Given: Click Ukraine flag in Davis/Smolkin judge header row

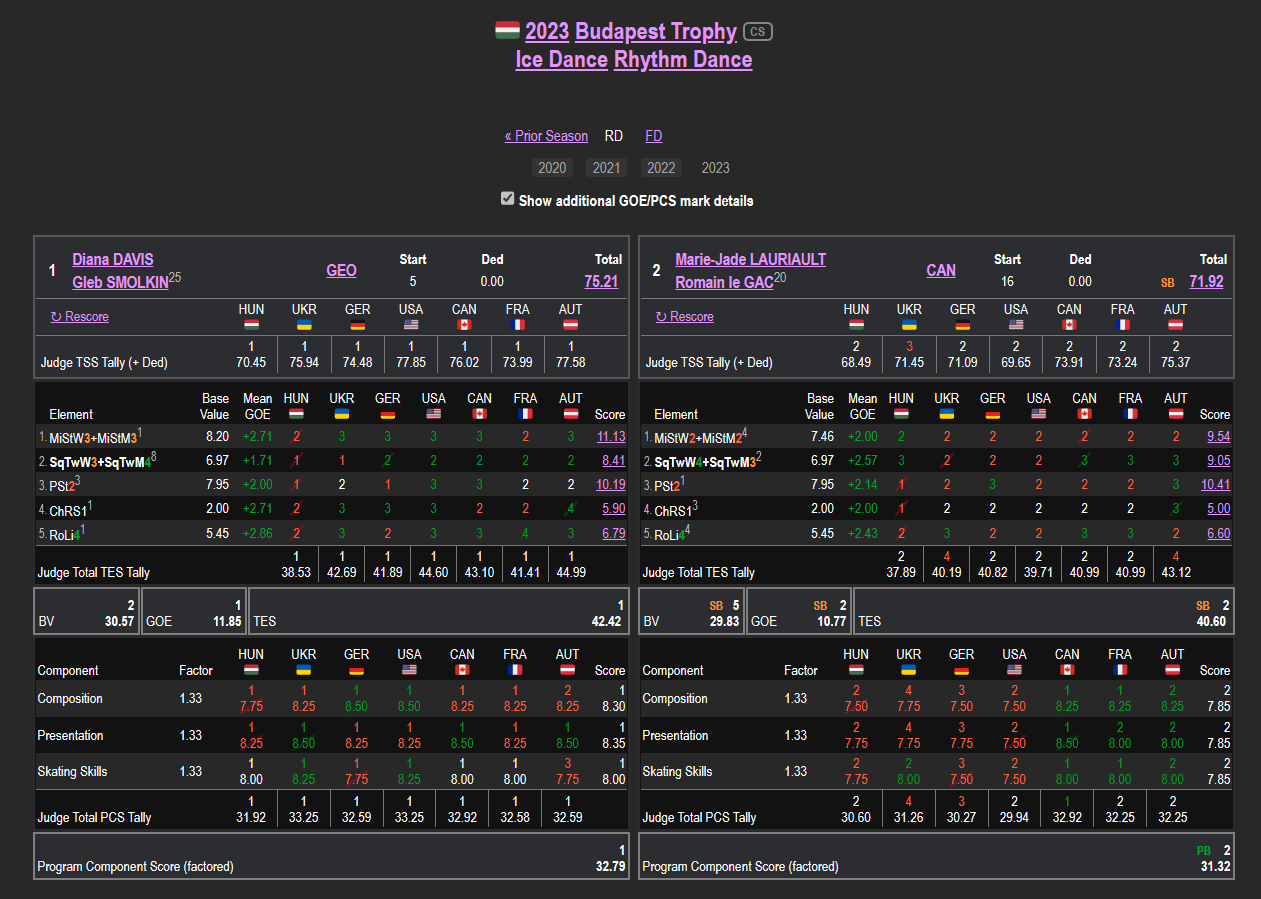Looking at the screenshot, I should 304,324.
